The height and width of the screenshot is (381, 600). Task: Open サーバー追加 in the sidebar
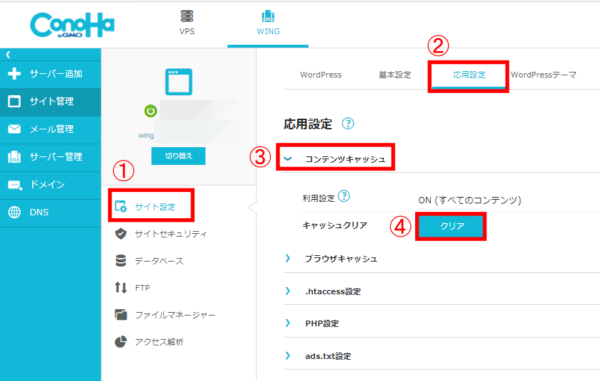click(x=51, y=73)
